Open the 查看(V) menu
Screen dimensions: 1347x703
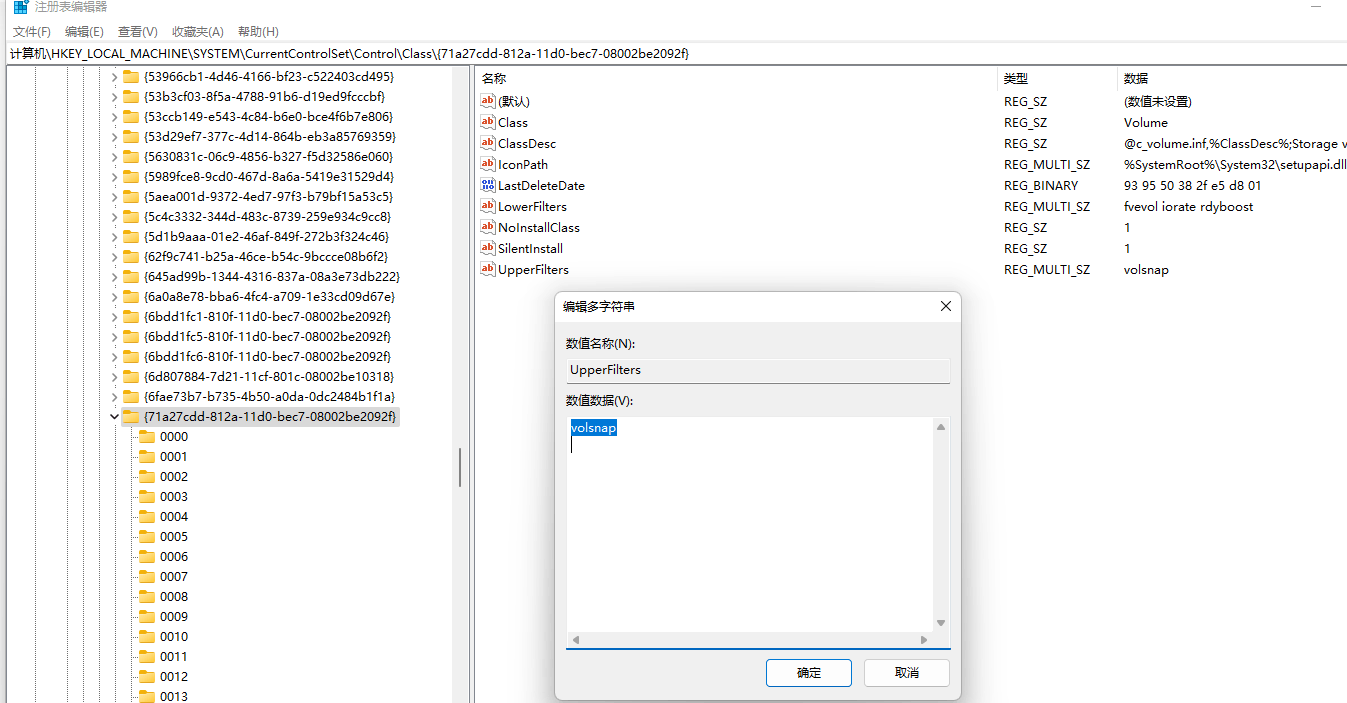click(x=138, y=32)
